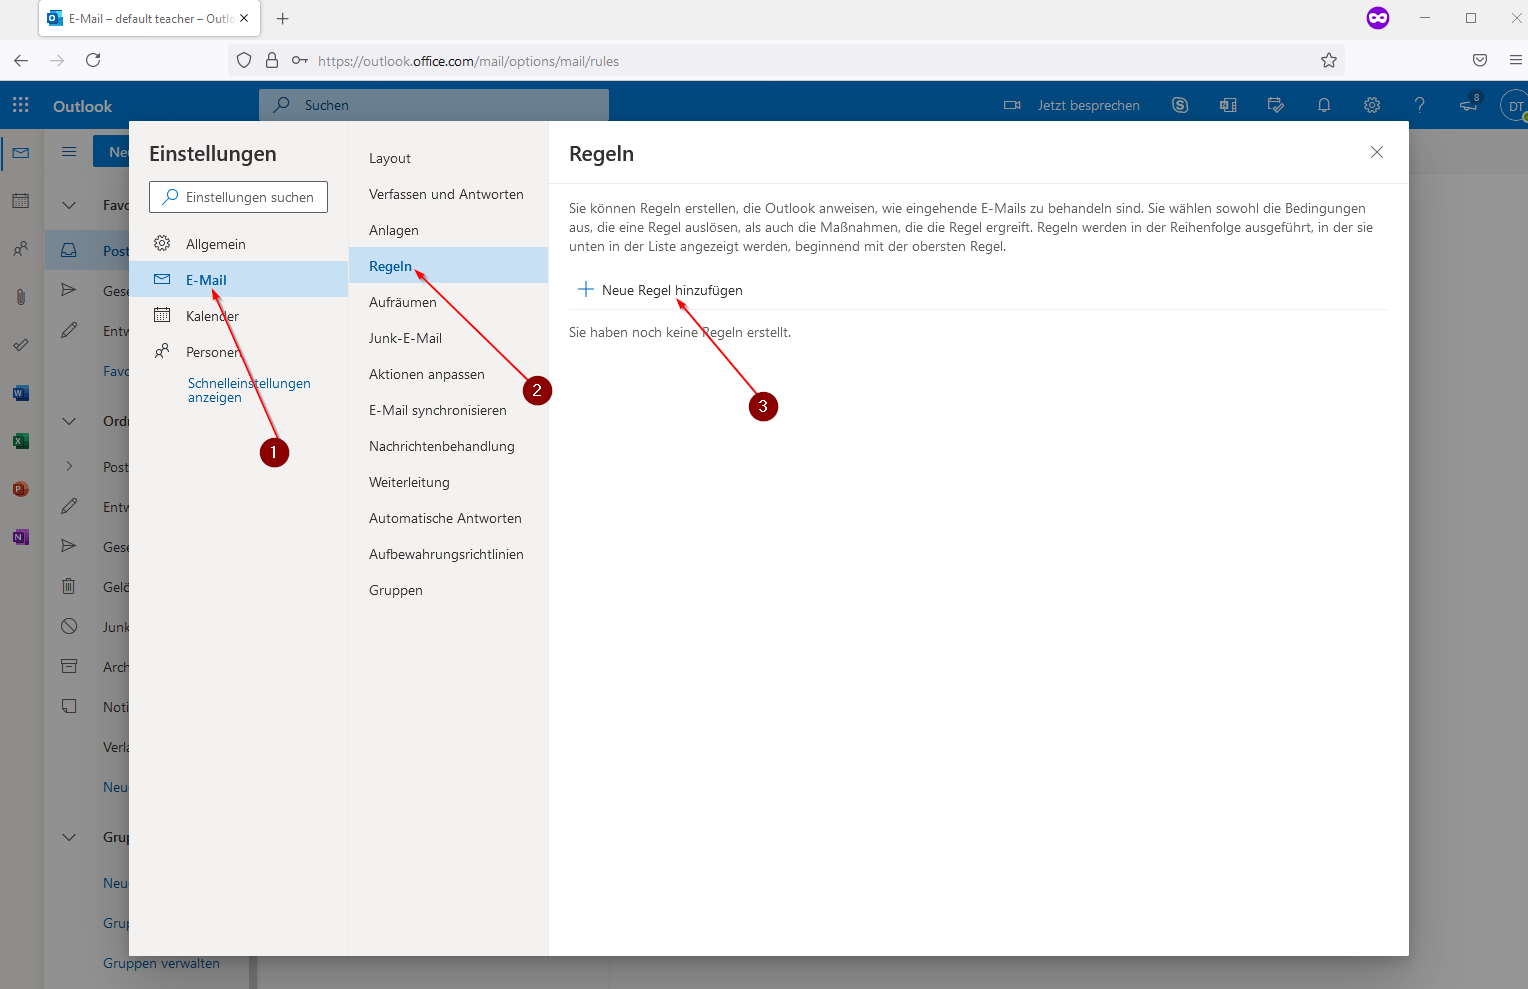
Task: Open the Outlook app launcher grid
Action: [21, 105]
